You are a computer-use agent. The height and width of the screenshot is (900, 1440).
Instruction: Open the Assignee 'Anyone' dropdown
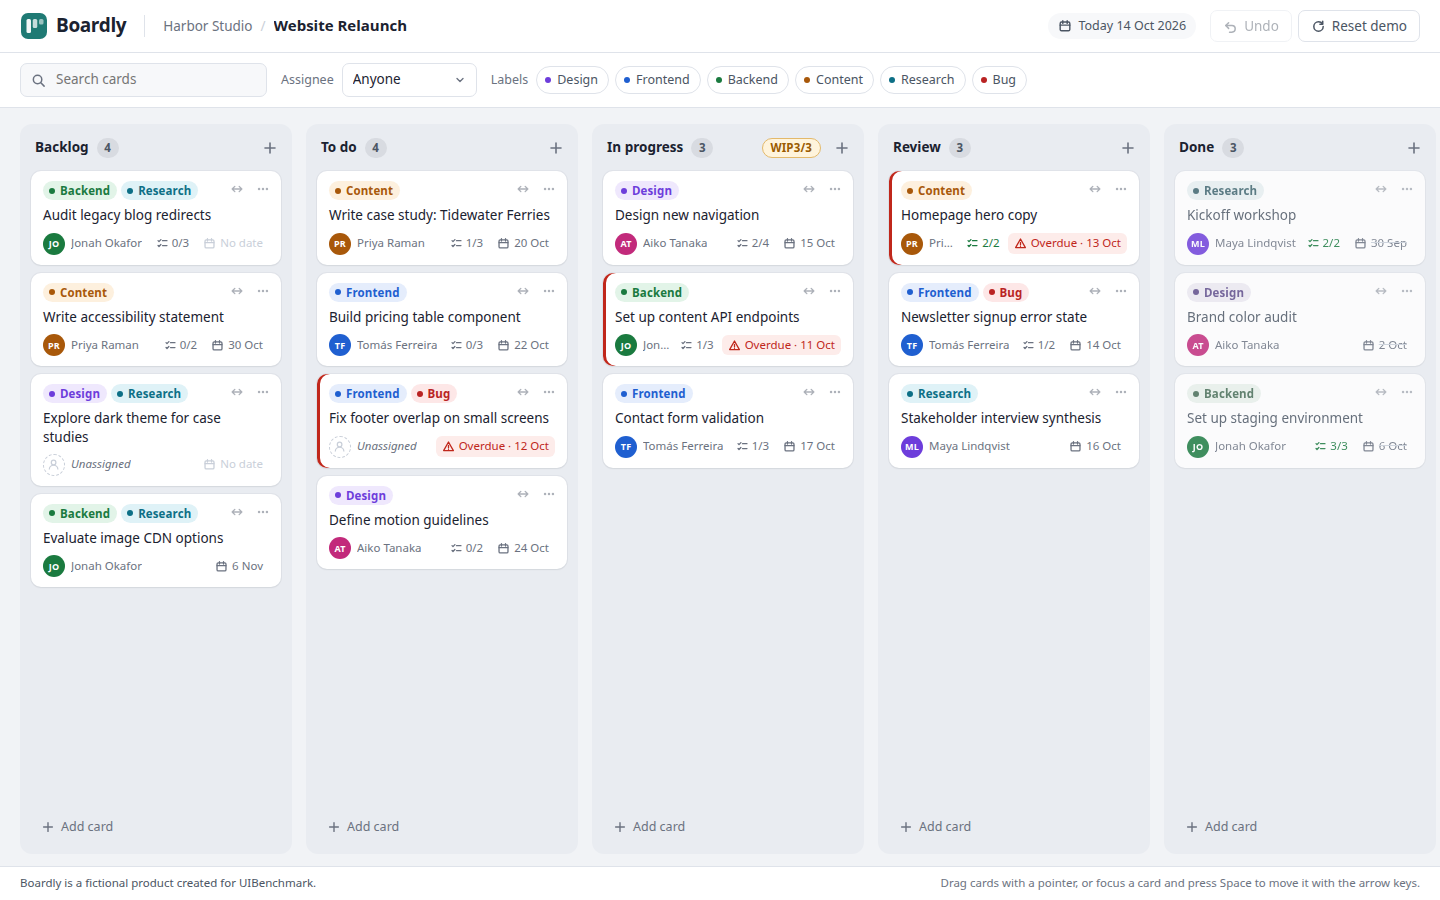409,80
